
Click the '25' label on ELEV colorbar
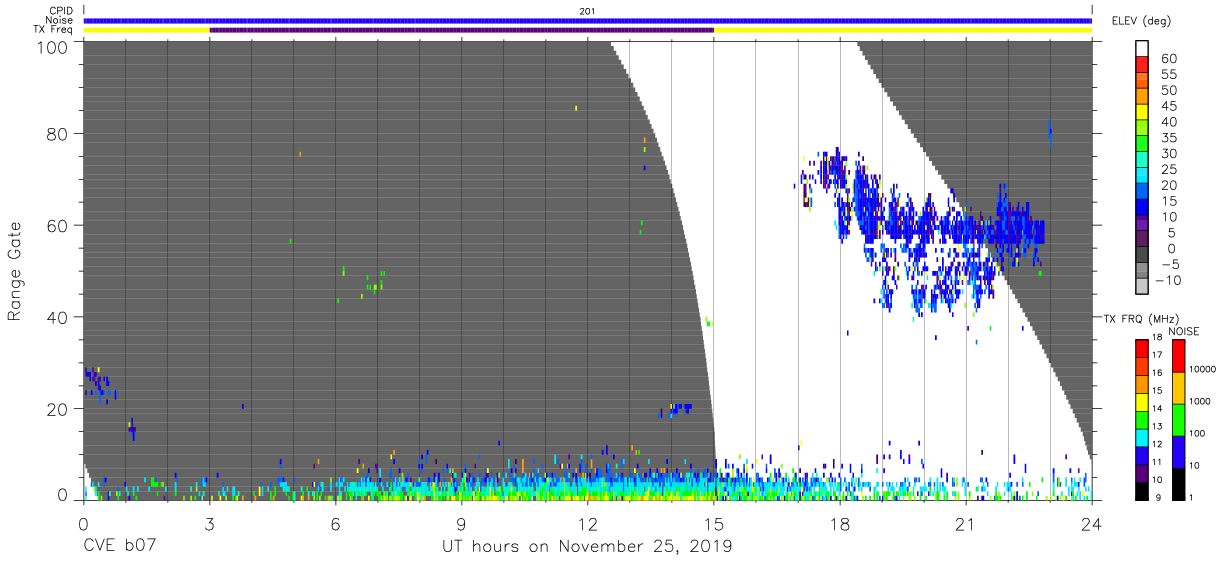(x=1168, y=169)
